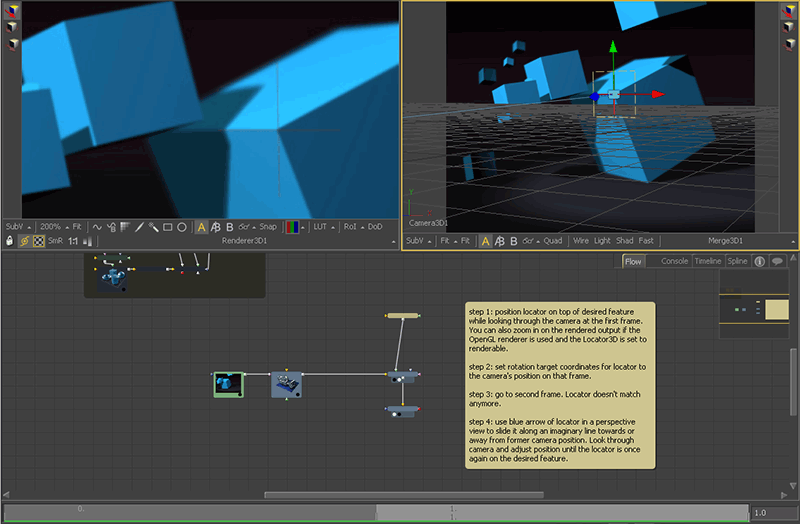Toggle Shad shadows in the 3D view
This screenshot has height=524, width=800.
(624, 241)
